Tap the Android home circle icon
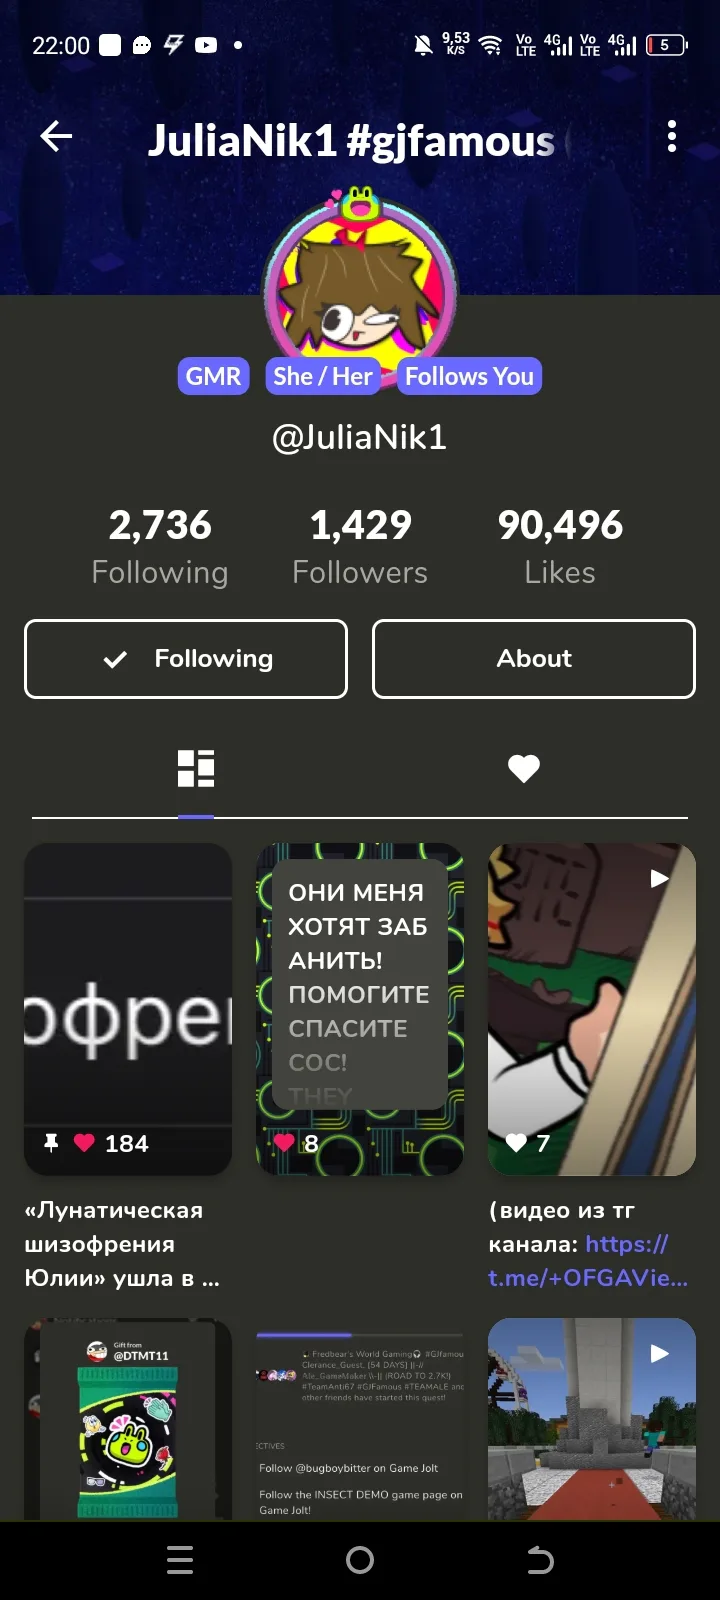 360,1560
